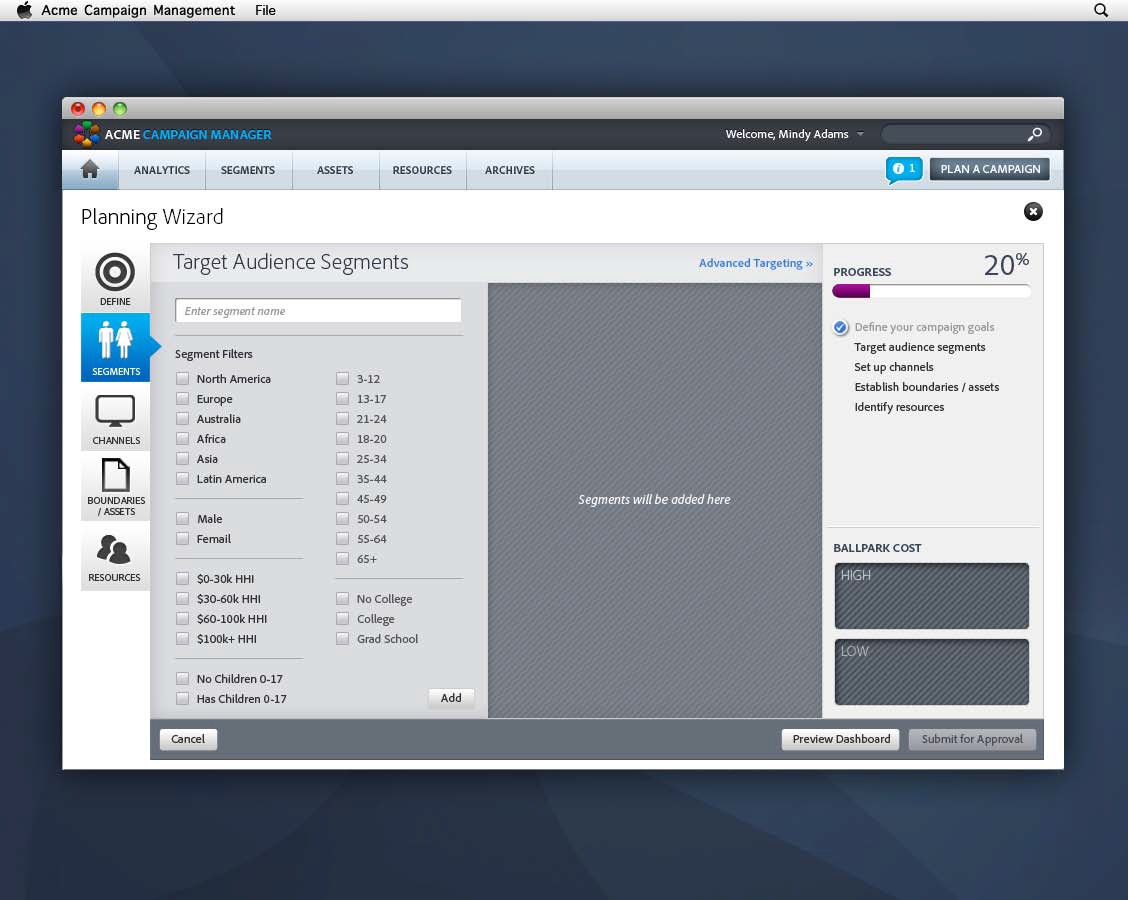Open the Archives tab

[509, 170]
